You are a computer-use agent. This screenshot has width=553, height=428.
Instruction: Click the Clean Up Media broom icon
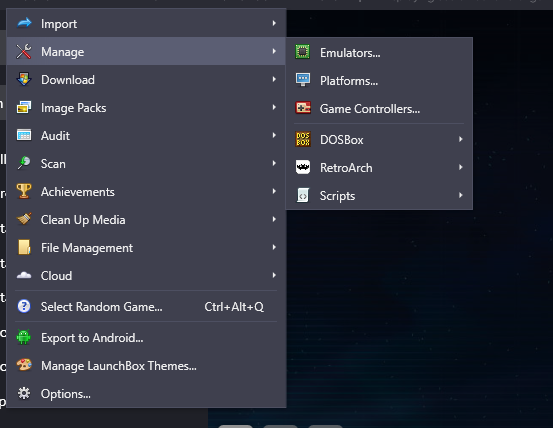(24, 219)
